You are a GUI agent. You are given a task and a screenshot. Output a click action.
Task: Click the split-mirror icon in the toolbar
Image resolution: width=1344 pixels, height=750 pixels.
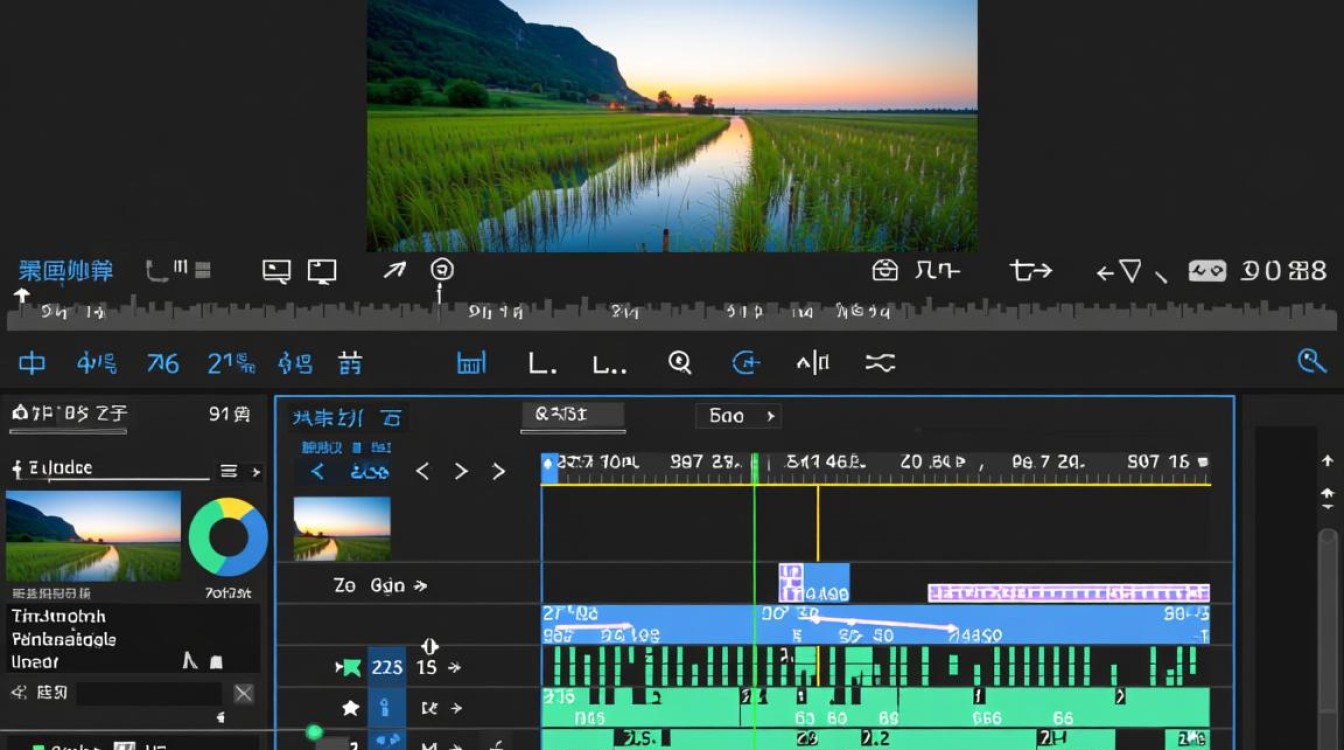click(813, 362)
